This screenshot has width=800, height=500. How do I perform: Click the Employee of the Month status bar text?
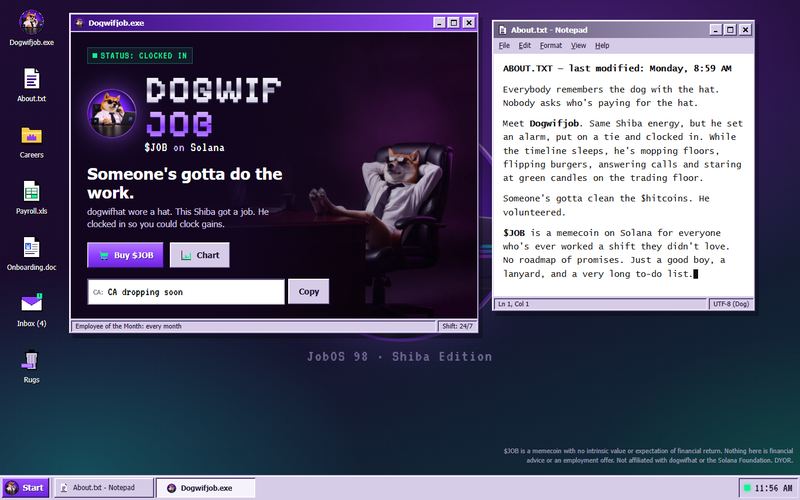tap(128, 326)
